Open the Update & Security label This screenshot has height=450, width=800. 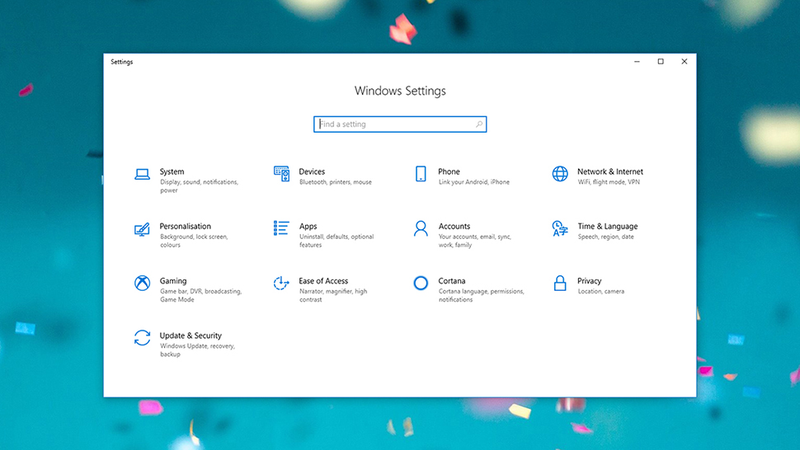click(191, 335)
